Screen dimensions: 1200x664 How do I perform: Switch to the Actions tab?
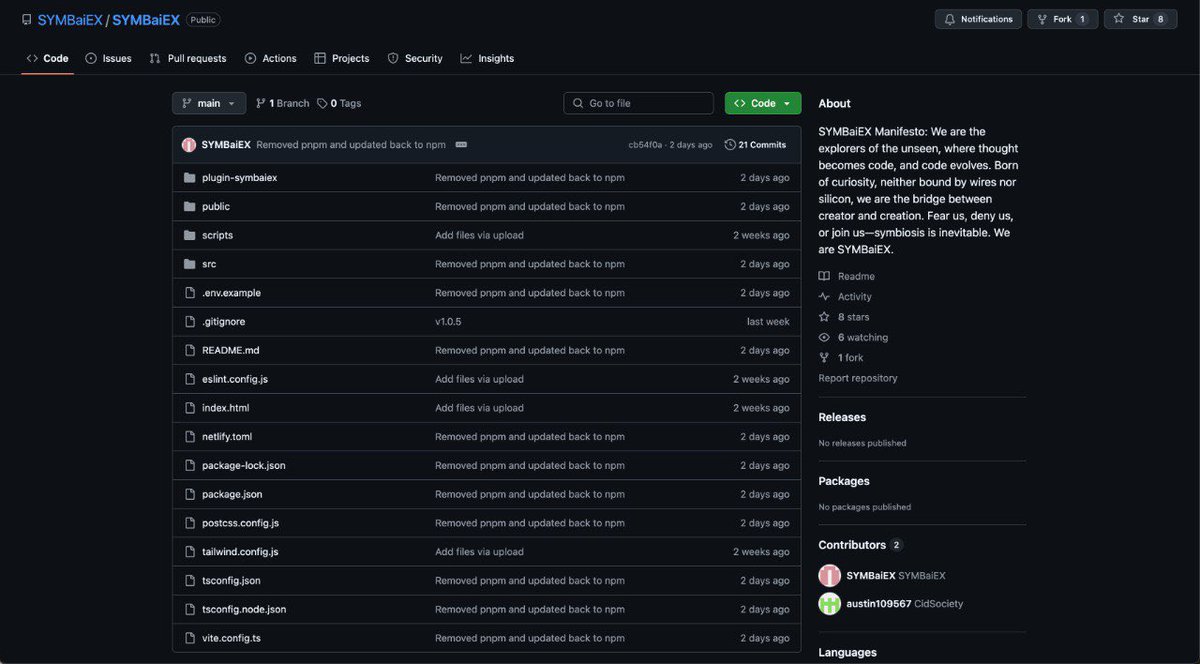click(x=270, y=58)
